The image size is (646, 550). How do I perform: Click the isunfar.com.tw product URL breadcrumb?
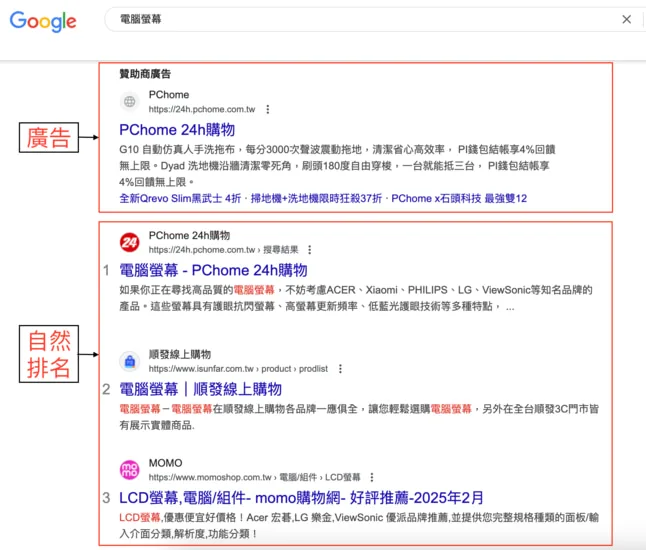[x=238, y=369]
